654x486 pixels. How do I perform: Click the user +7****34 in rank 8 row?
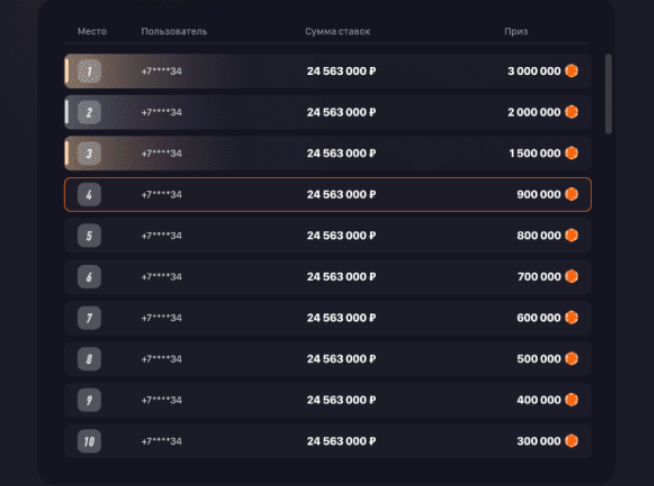click(161, 359)
